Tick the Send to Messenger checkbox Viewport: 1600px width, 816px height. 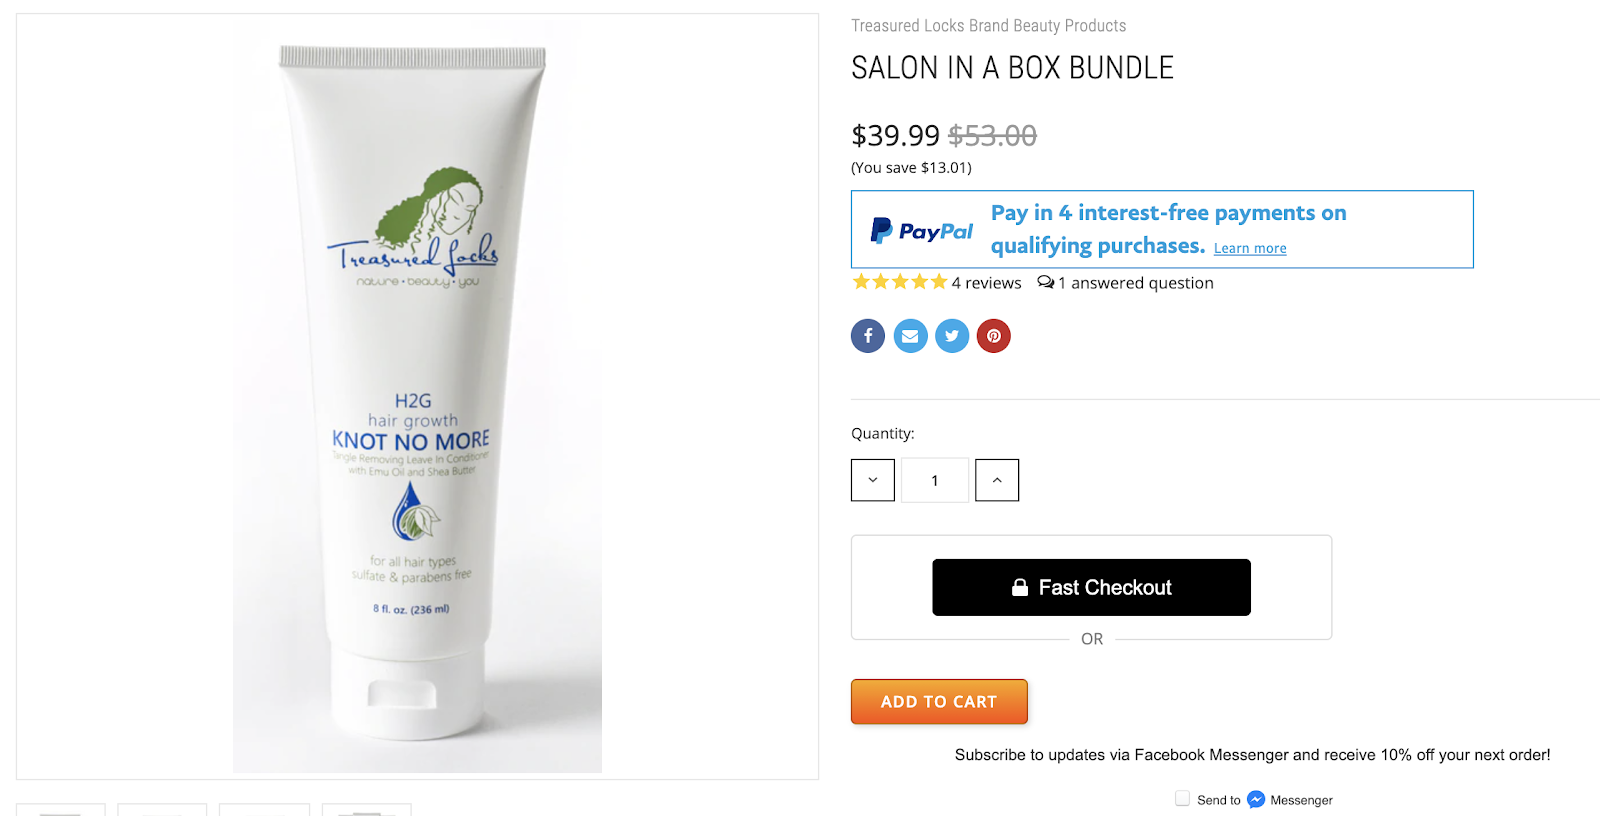click(x=1183, y=799)
